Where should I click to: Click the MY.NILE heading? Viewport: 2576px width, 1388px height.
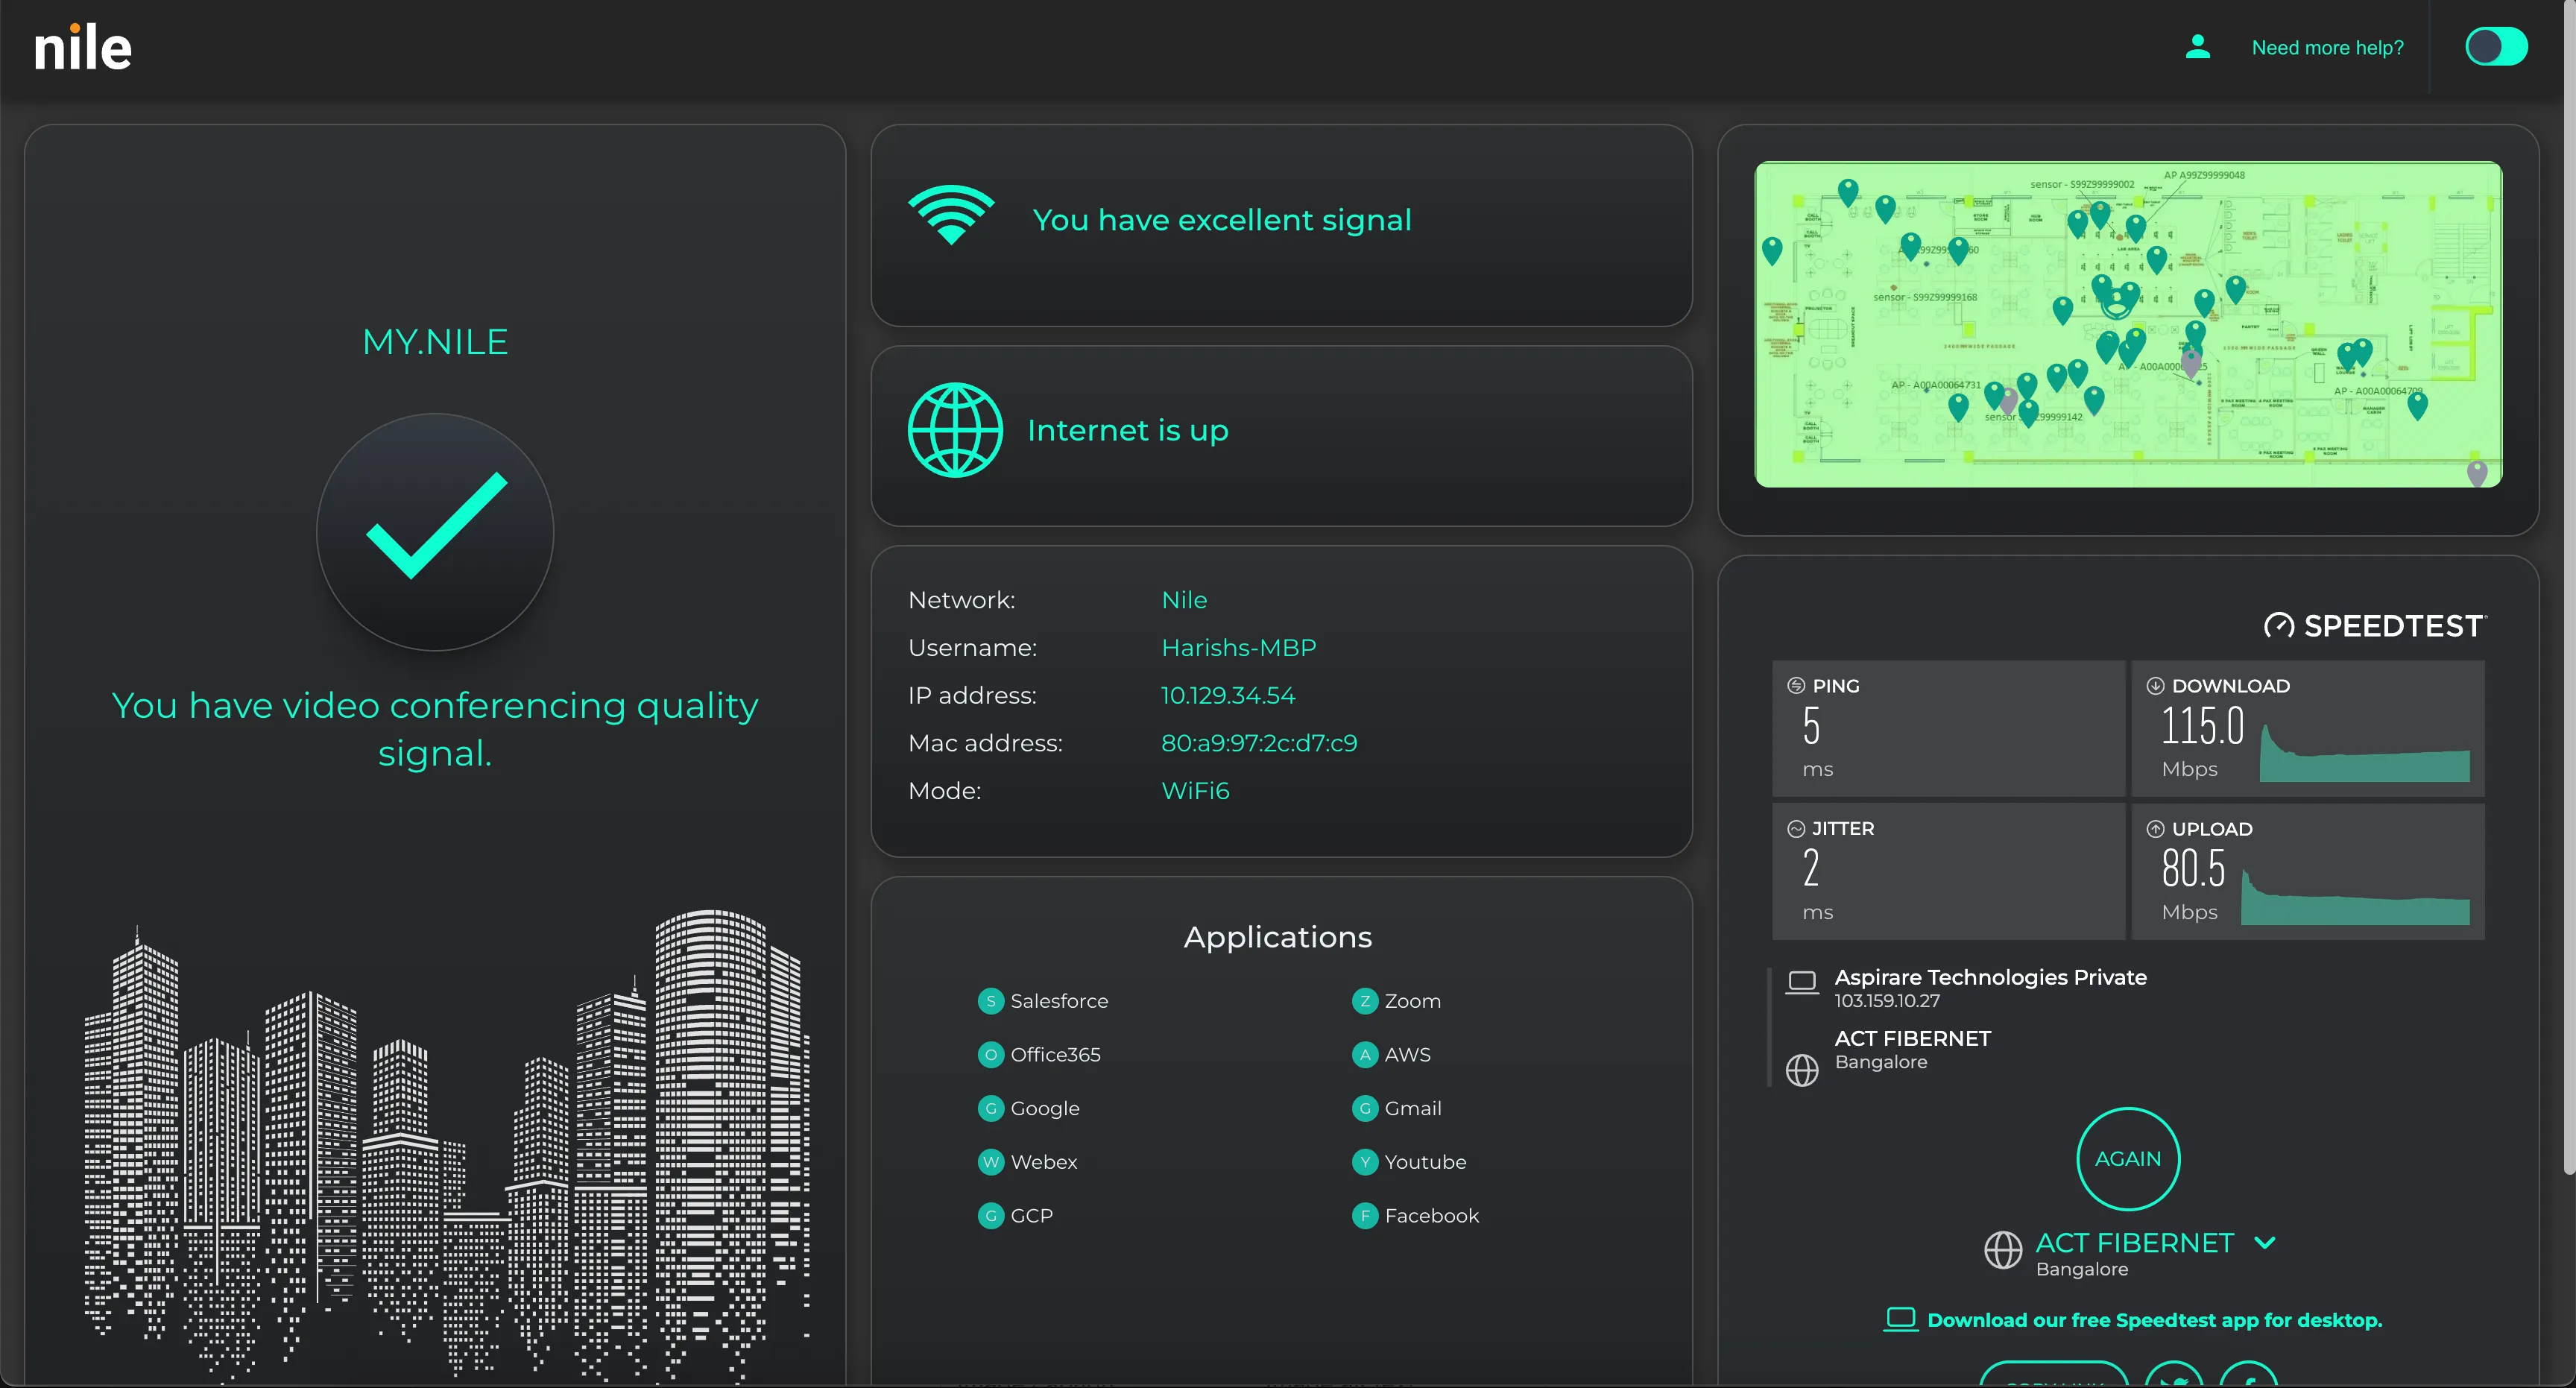435,342
